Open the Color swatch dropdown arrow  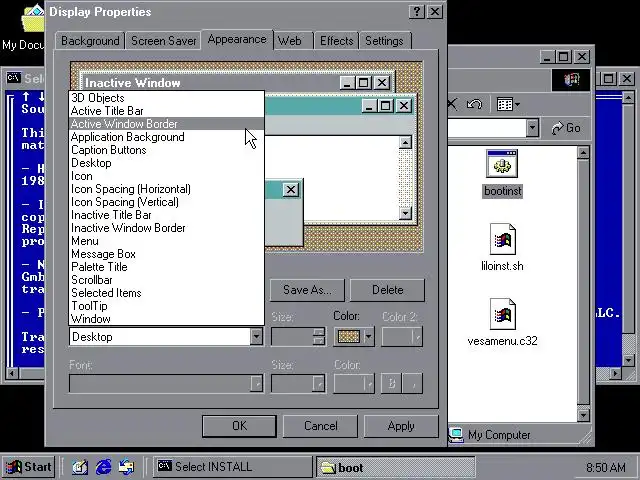click(x=368, y=337)
